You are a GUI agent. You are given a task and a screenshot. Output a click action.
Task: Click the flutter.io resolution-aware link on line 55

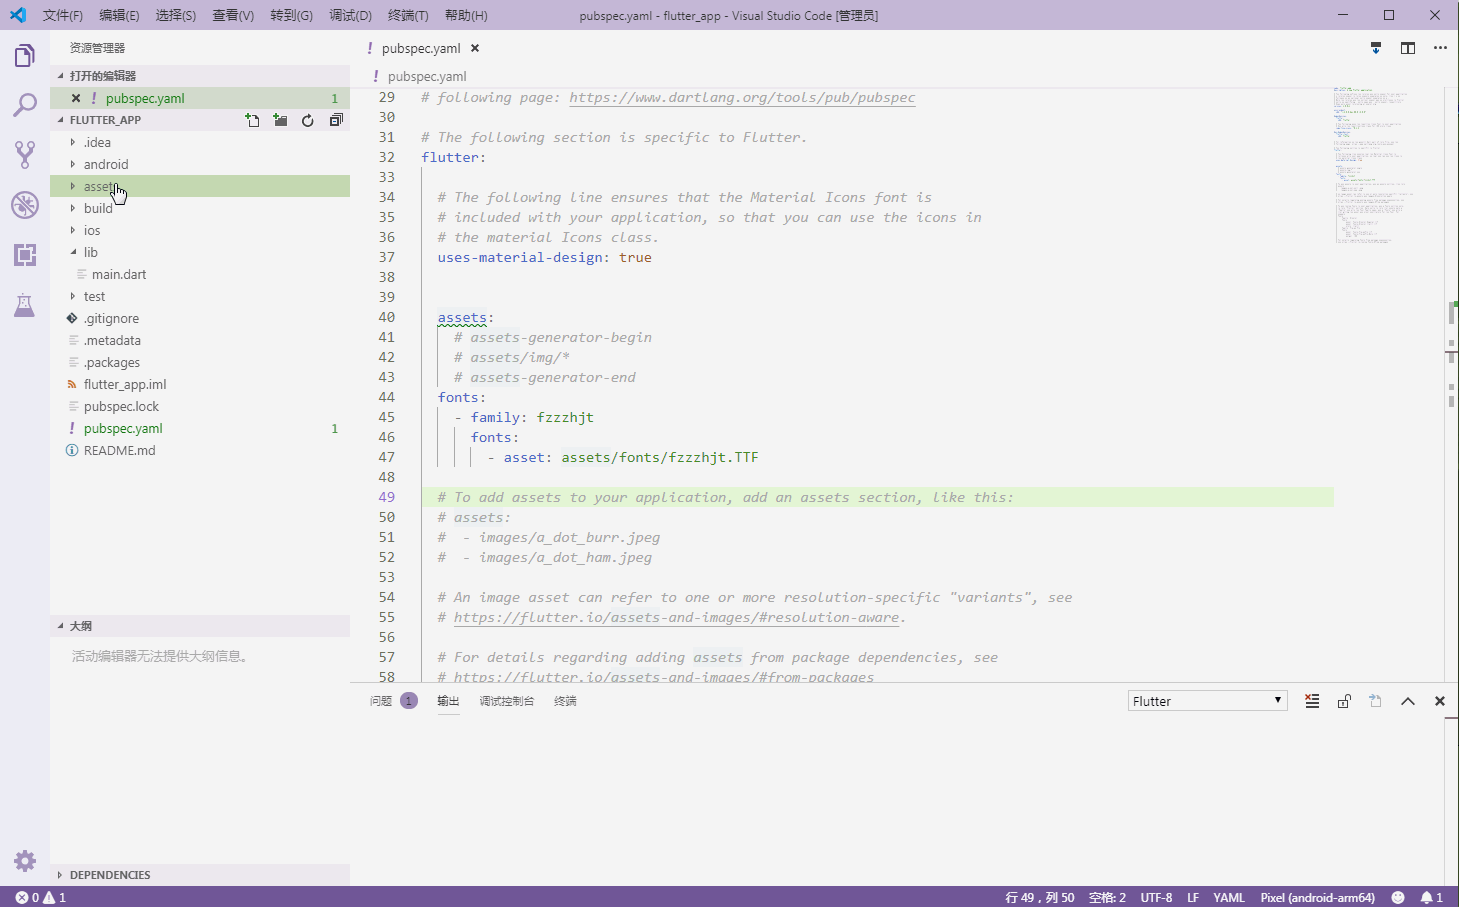click(x=676, y=617)
